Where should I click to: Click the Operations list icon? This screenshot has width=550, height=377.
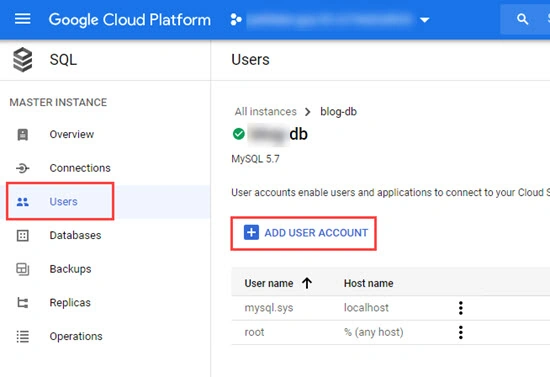click(x=23, y=336)
